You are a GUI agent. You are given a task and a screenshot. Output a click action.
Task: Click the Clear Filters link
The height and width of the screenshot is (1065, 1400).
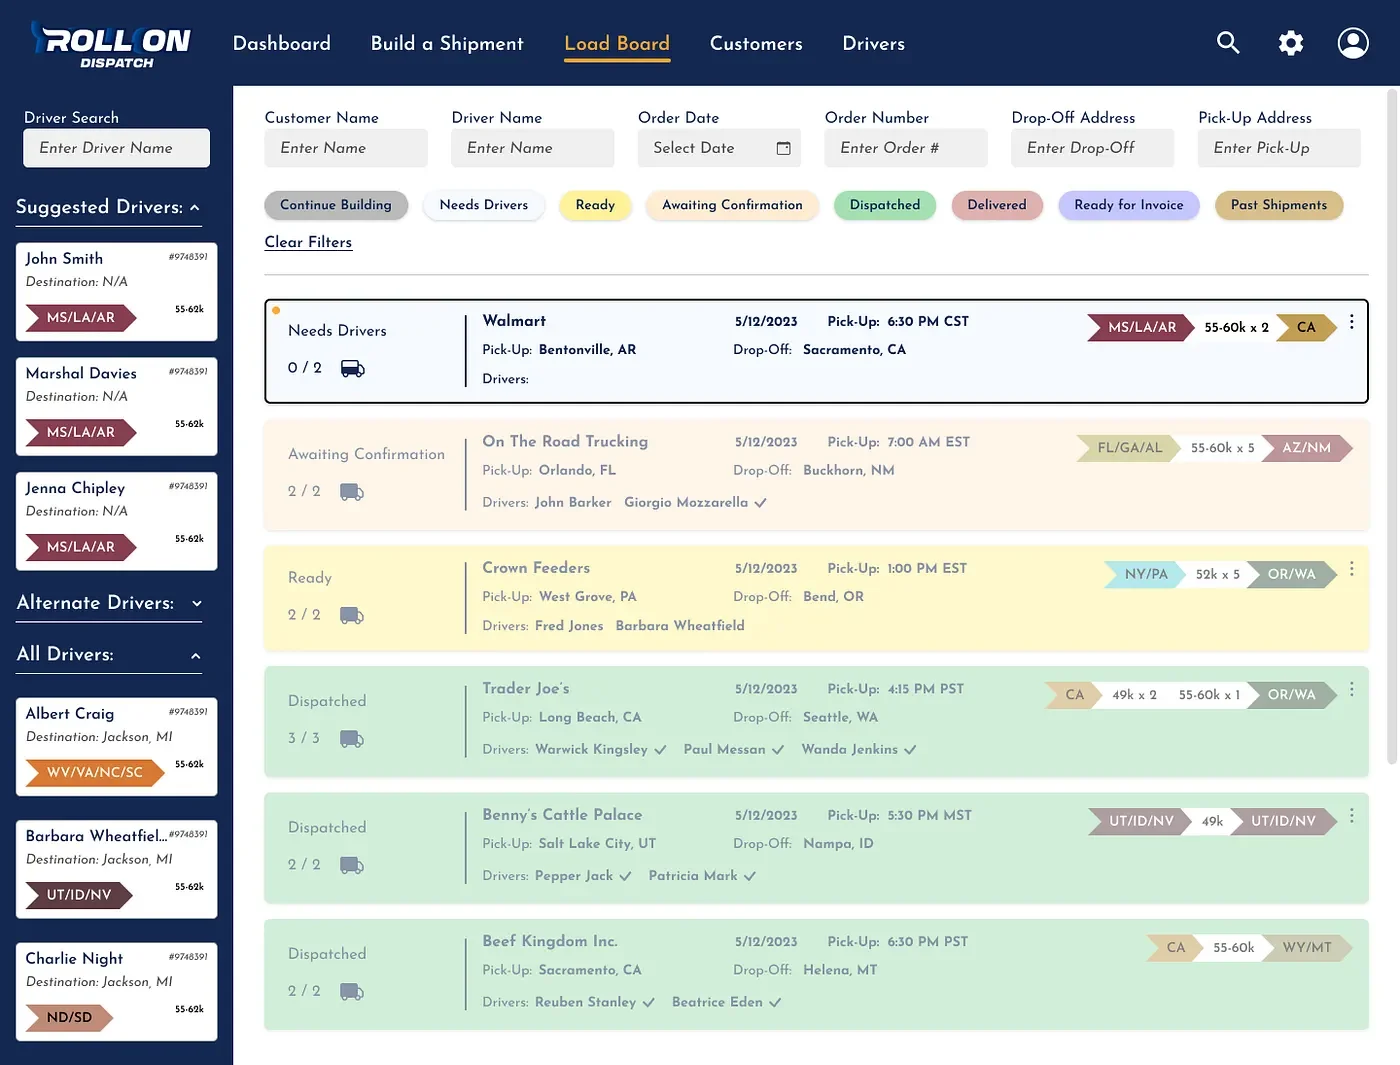308,242
